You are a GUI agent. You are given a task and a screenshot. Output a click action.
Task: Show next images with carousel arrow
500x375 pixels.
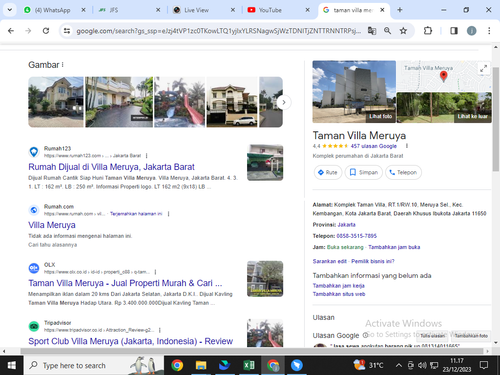click(284, 102)
